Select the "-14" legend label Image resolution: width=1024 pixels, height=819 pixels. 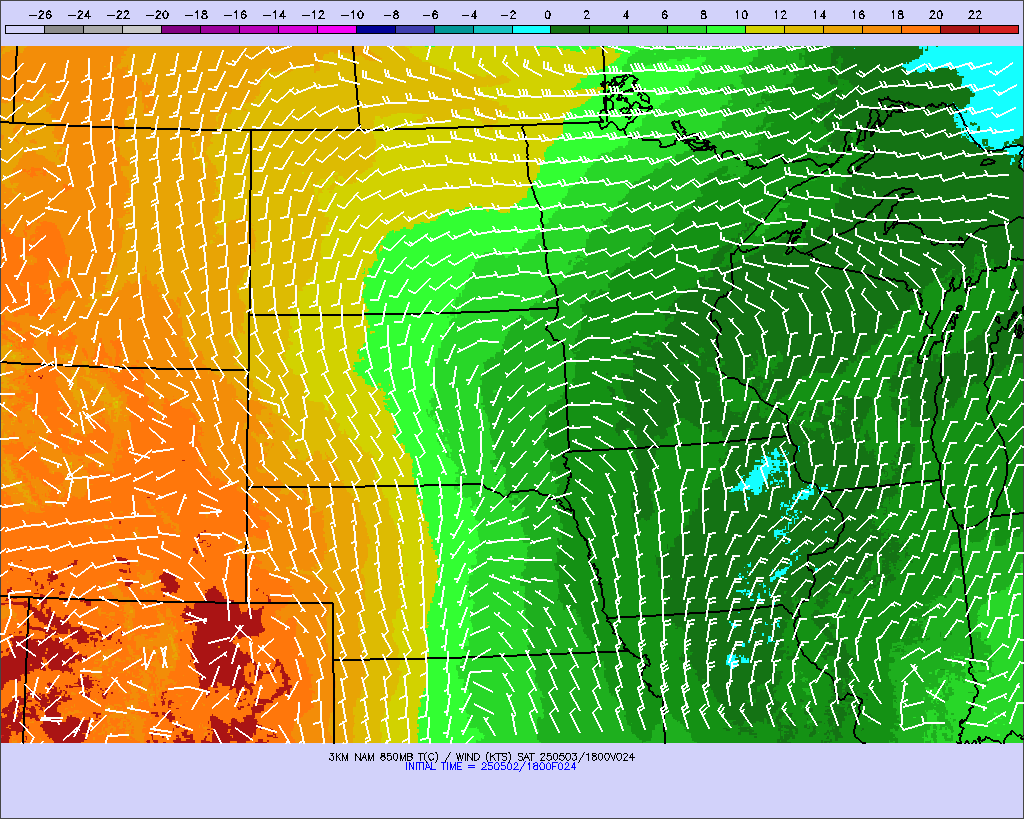point(274,14)
